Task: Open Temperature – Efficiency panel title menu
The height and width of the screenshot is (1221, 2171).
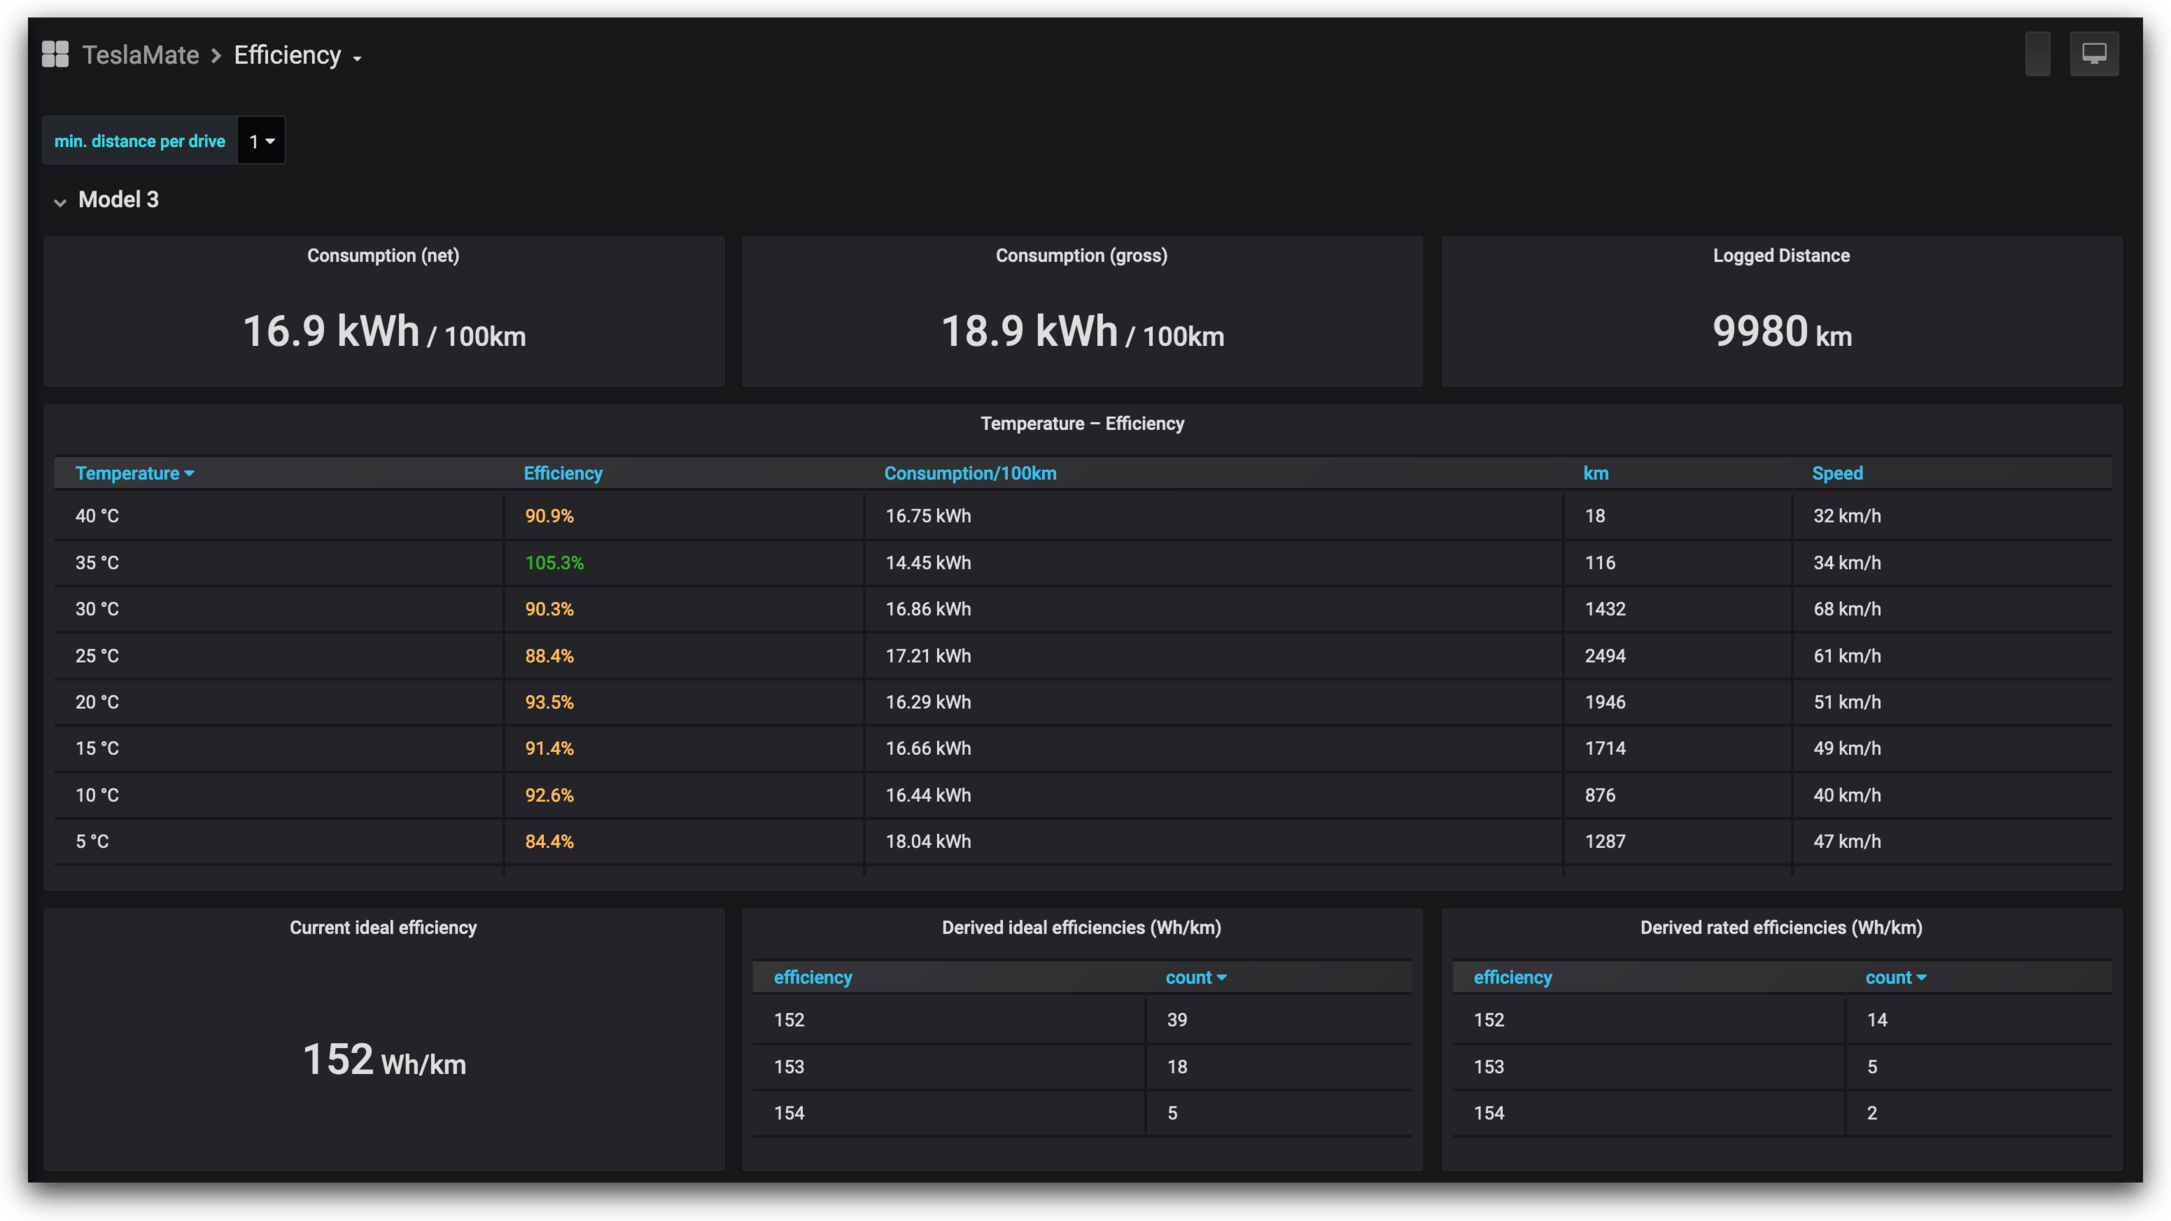Action: click(1081, 424)
